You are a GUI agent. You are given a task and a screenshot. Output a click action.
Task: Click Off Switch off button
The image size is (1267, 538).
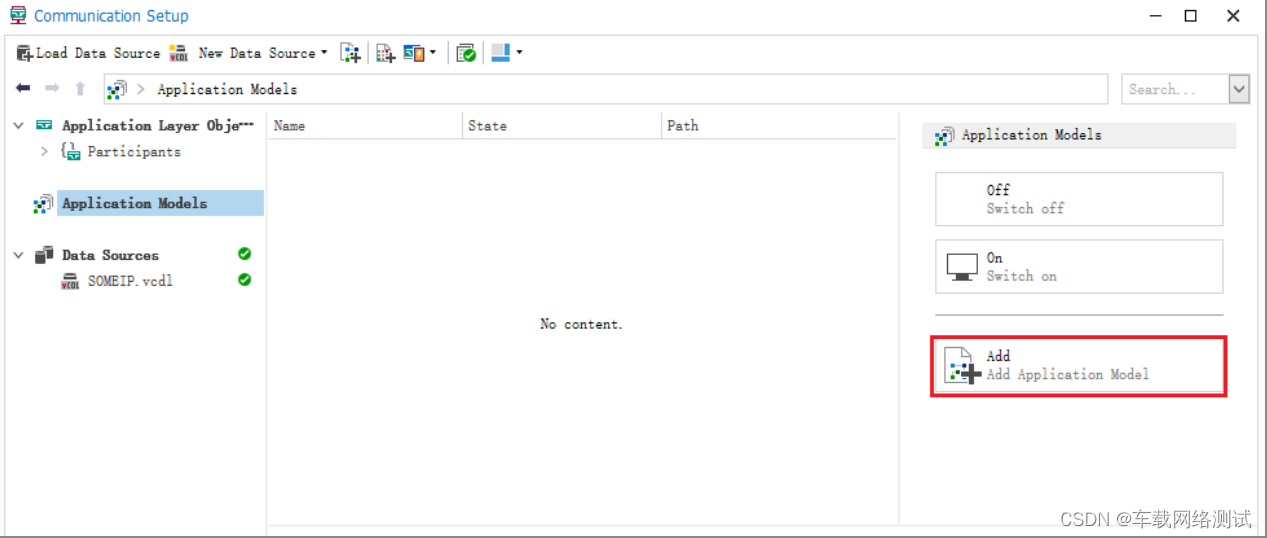[x=1079, y=199]
